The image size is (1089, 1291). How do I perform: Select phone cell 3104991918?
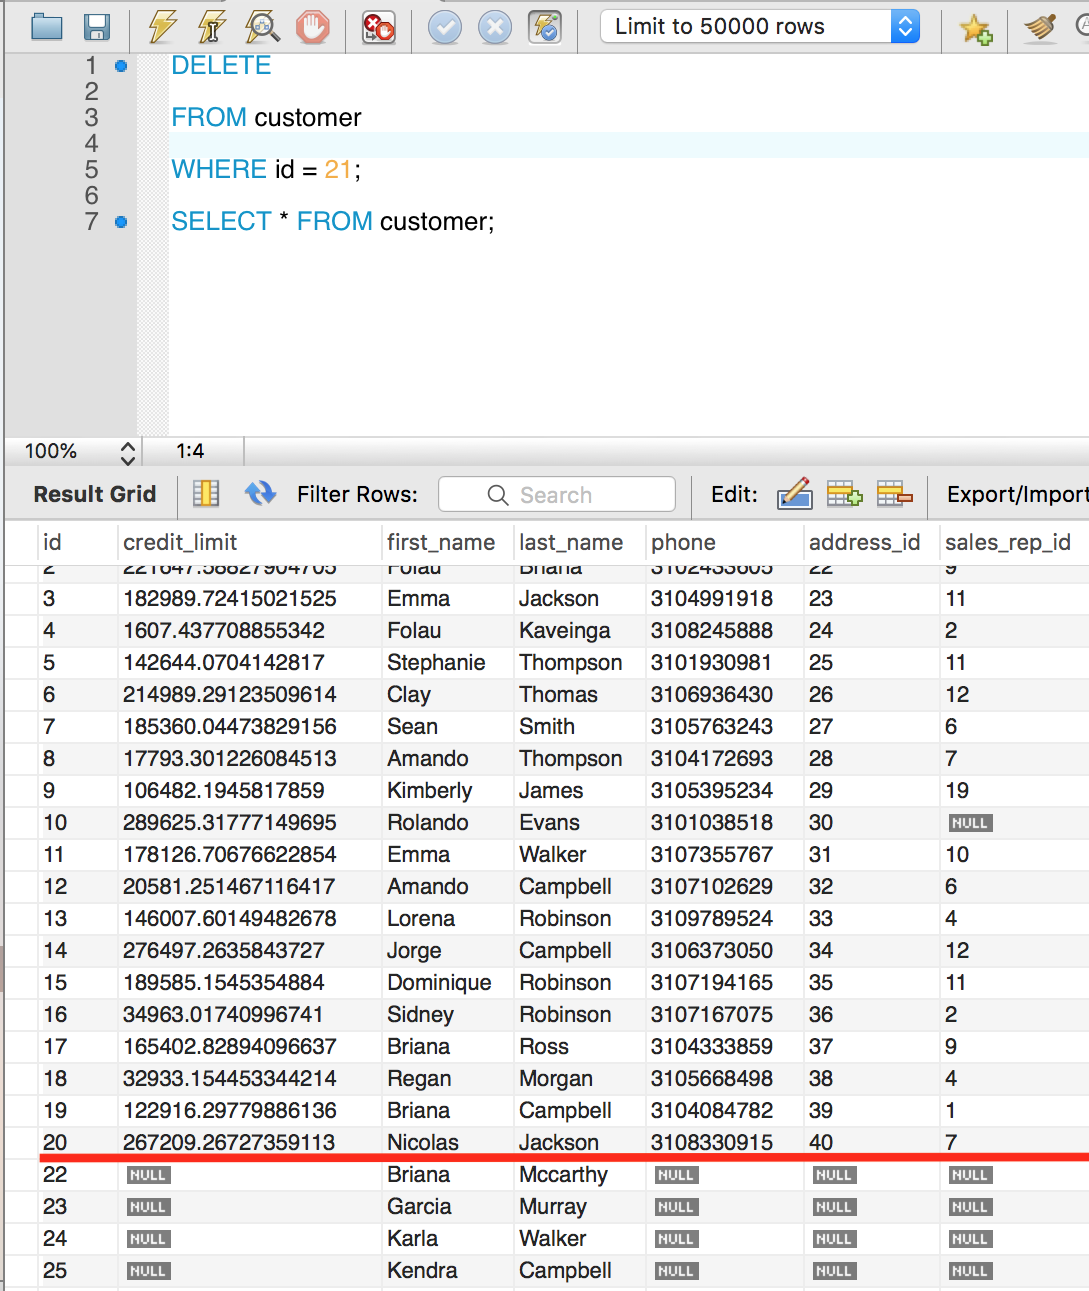point(712,598)
